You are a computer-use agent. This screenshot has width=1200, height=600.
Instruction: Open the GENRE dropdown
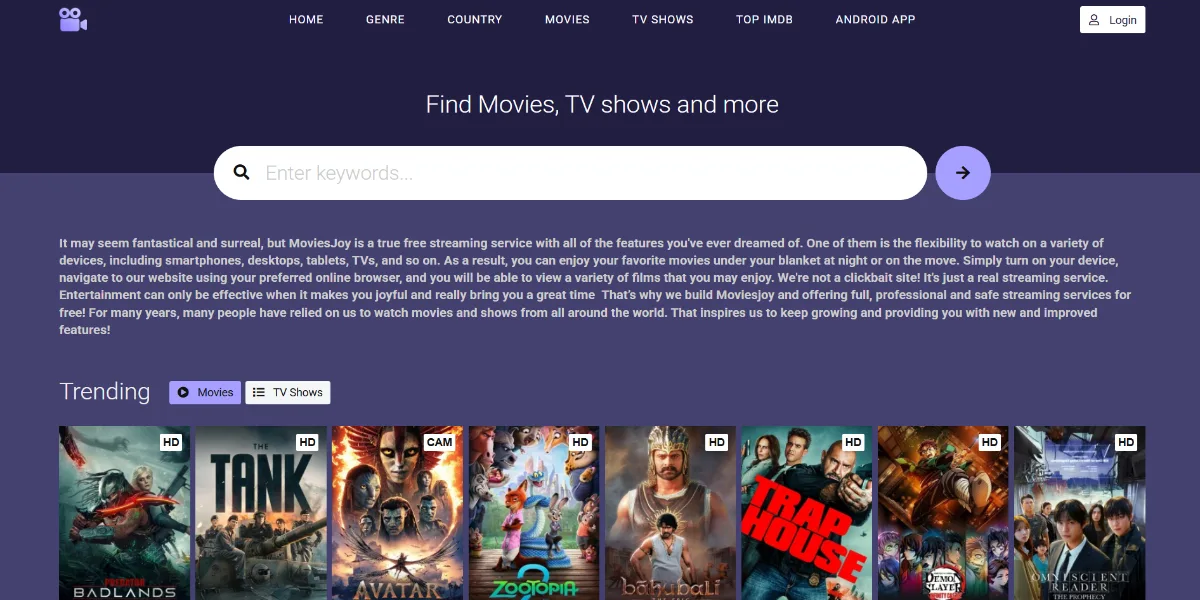(x=385, y=19)
